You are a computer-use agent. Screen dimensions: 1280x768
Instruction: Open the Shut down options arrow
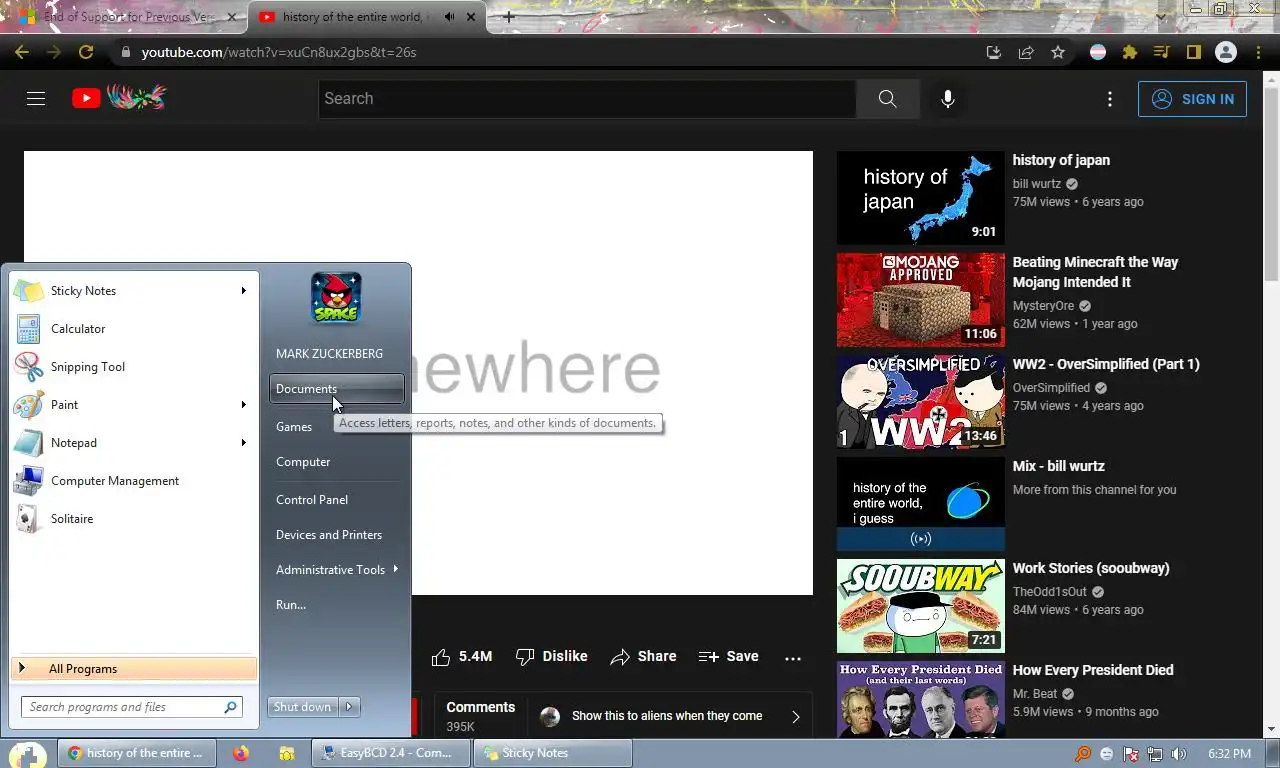[x=349, y=707]
